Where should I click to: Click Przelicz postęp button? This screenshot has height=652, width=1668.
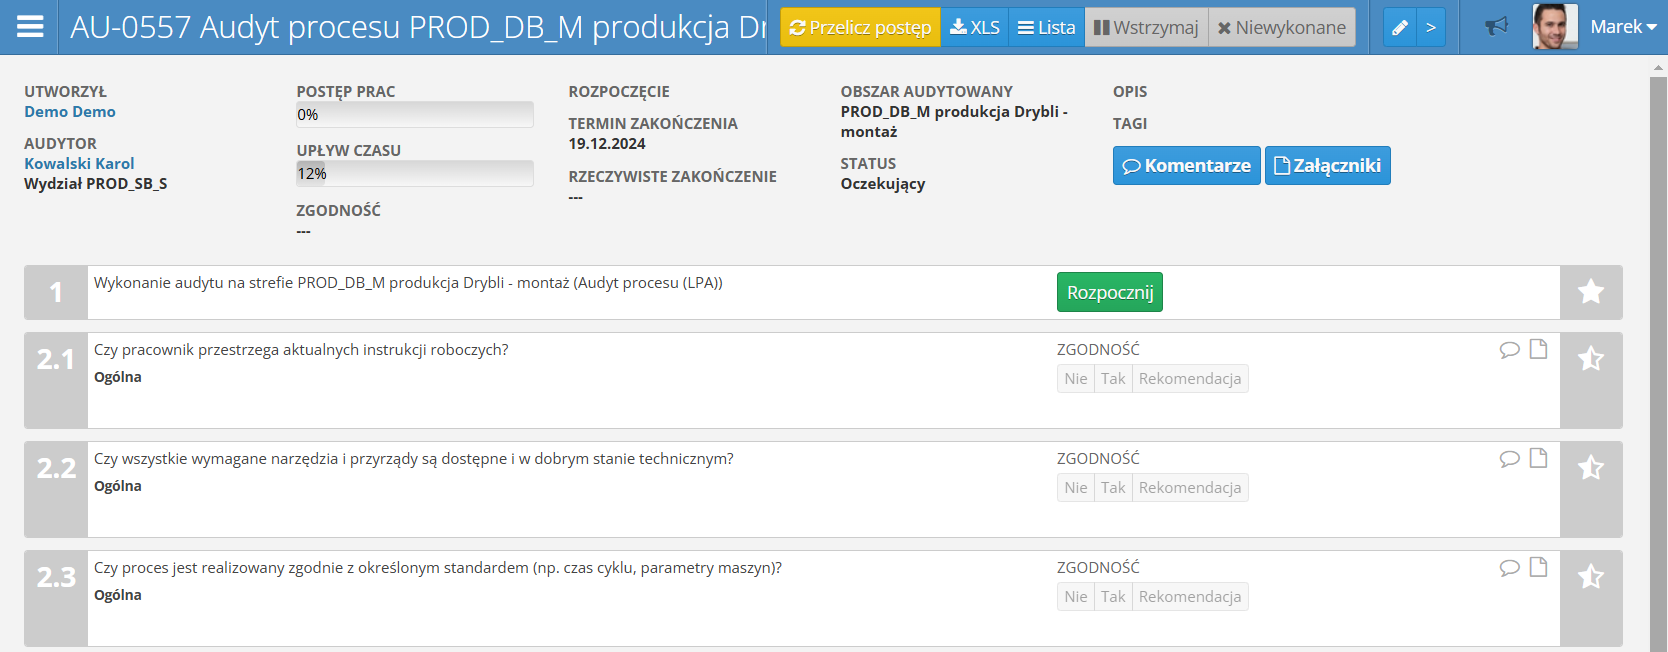(x=860, y=28)
